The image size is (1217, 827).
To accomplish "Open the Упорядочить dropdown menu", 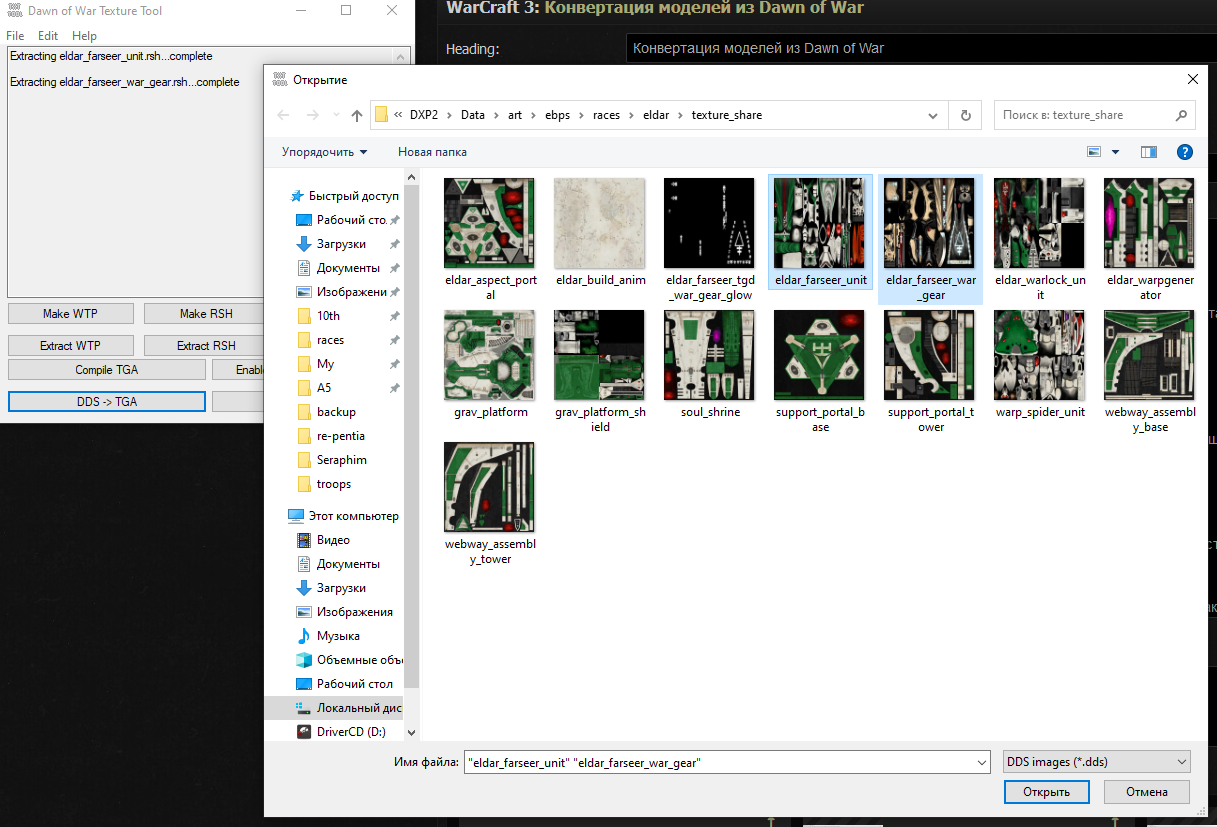I will tap(324, 152).
